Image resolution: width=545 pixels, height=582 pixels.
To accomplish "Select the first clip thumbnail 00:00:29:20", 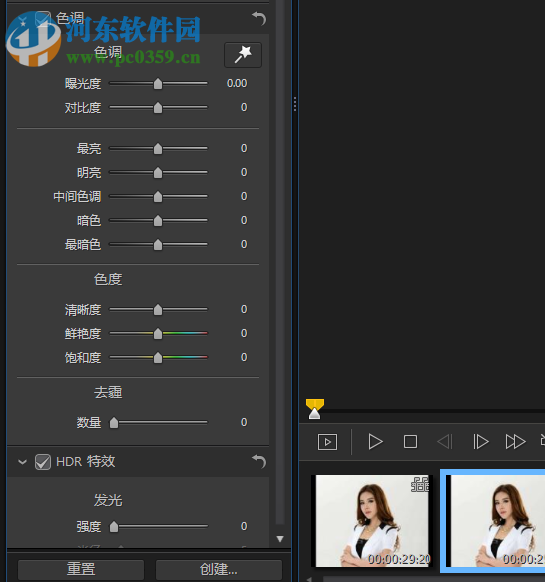I will point(372,521).
